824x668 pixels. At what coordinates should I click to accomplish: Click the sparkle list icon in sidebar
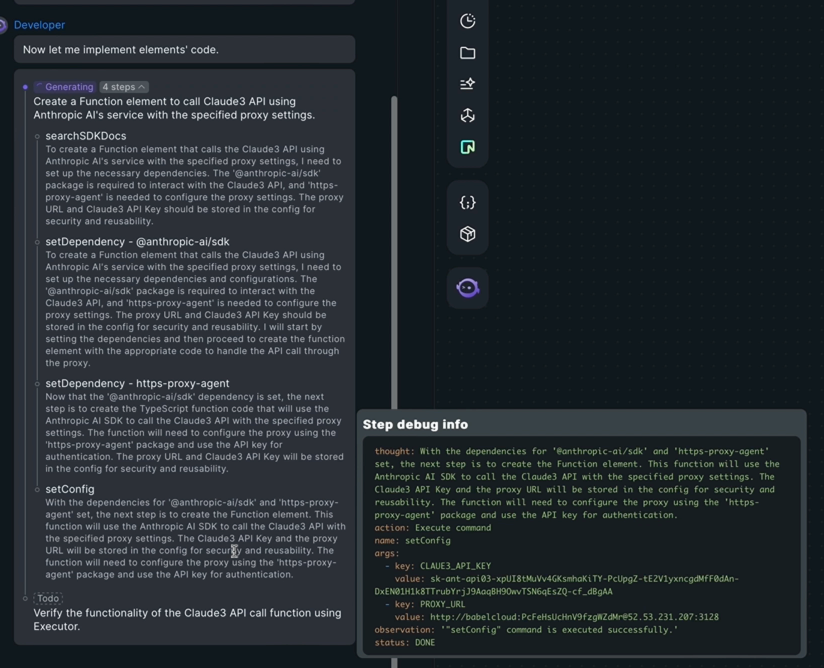pos(467,84)
